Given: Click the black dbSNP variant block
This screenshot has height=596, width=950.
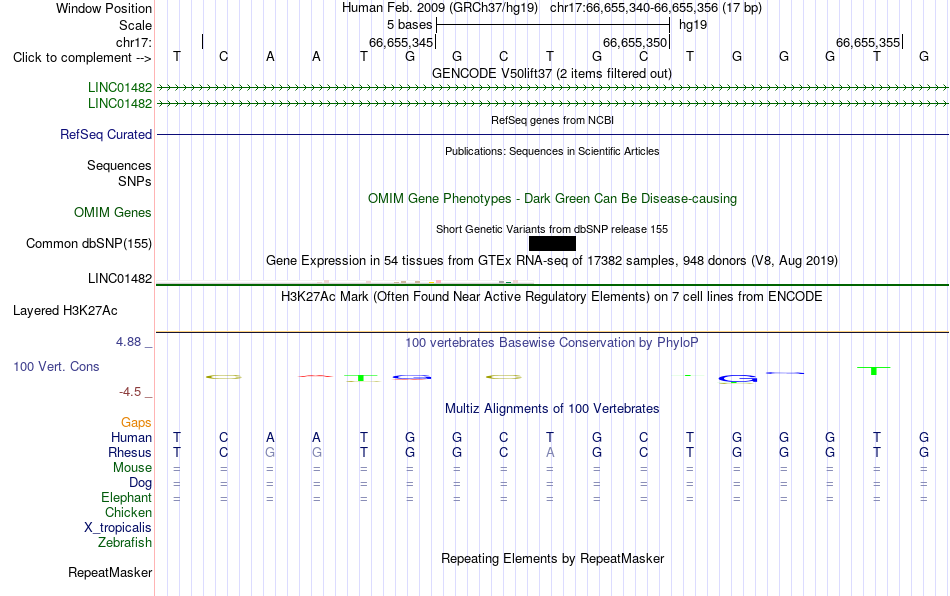Looking at the screenshot, I should (x=552, y=243).
